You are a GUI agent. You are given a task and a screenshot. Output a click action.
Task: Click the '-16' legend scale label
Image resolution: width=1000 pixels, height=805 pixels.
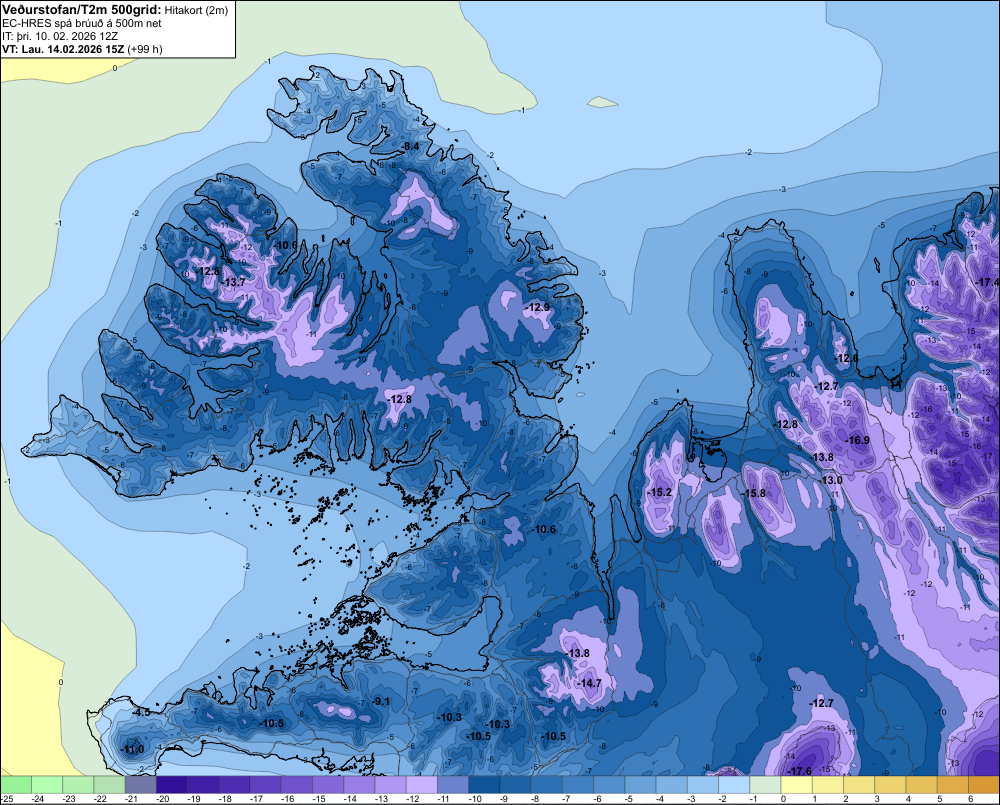[x=288, y=799]
